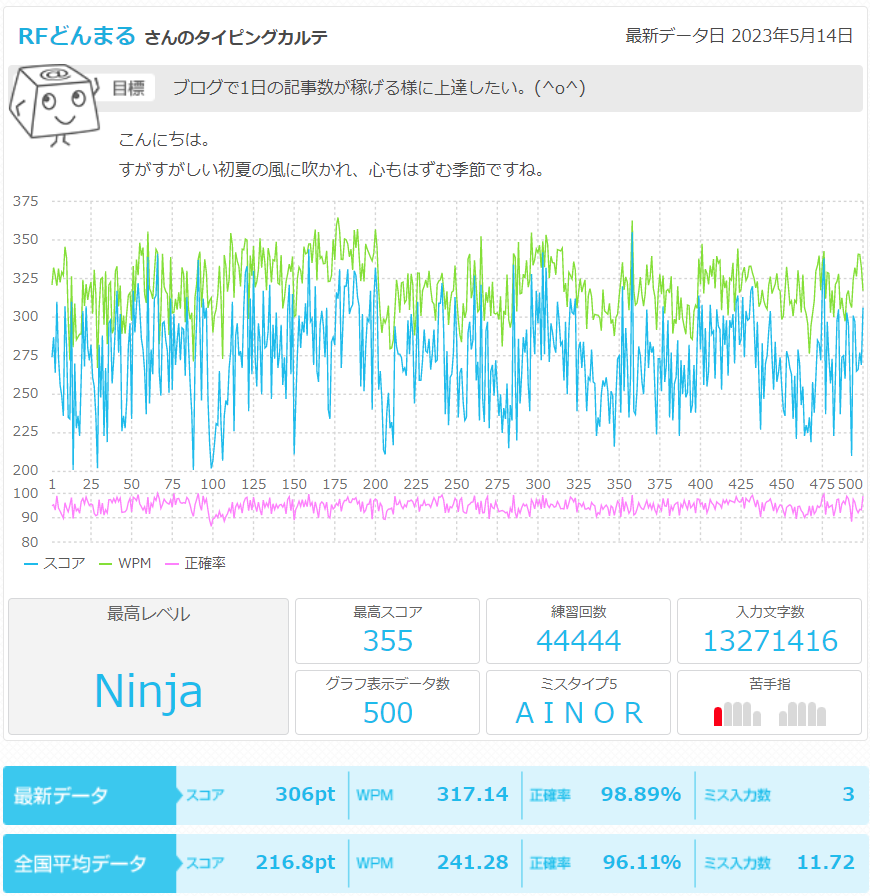Click the 全国平均データ blue header
This screenshot has height=896, width=870.
[x=90, y=863]
